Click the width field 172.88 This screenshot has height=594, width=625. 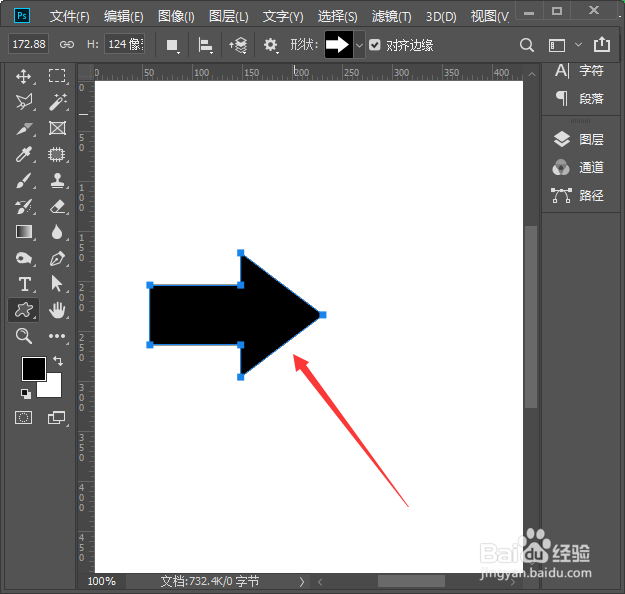29,44
